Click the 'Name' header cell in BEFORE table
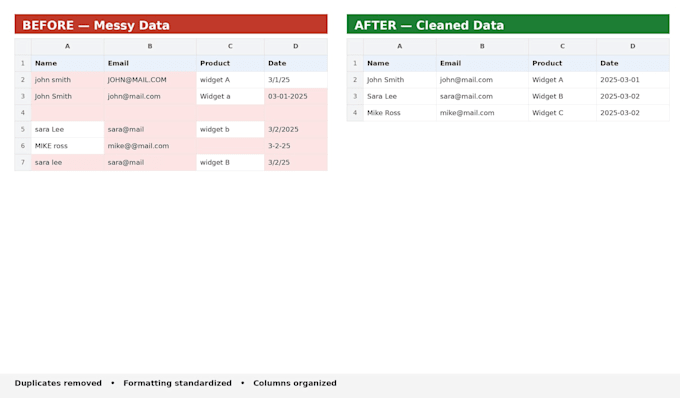Screen dimensions: 680x398 coord(68,63)
